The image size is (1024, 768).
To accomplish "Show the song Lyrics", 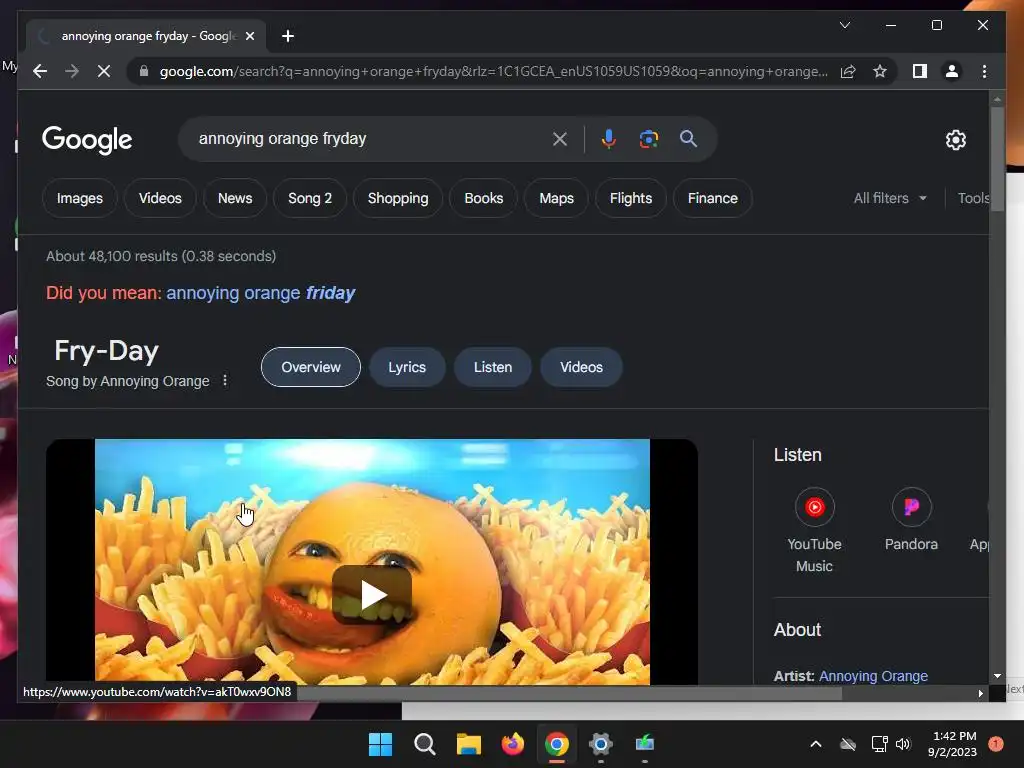I will pos(407,367).
